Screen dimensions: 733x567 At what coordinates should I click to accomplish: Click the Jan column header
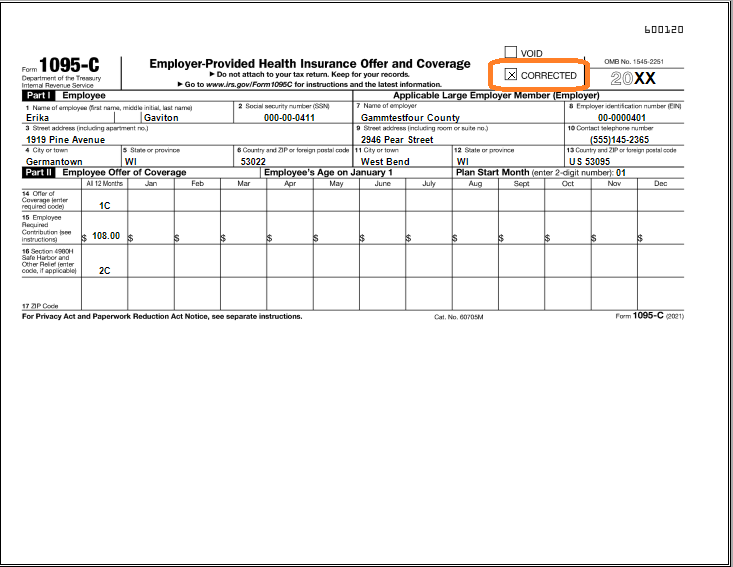pyautogui.click(x=151, y=184)
